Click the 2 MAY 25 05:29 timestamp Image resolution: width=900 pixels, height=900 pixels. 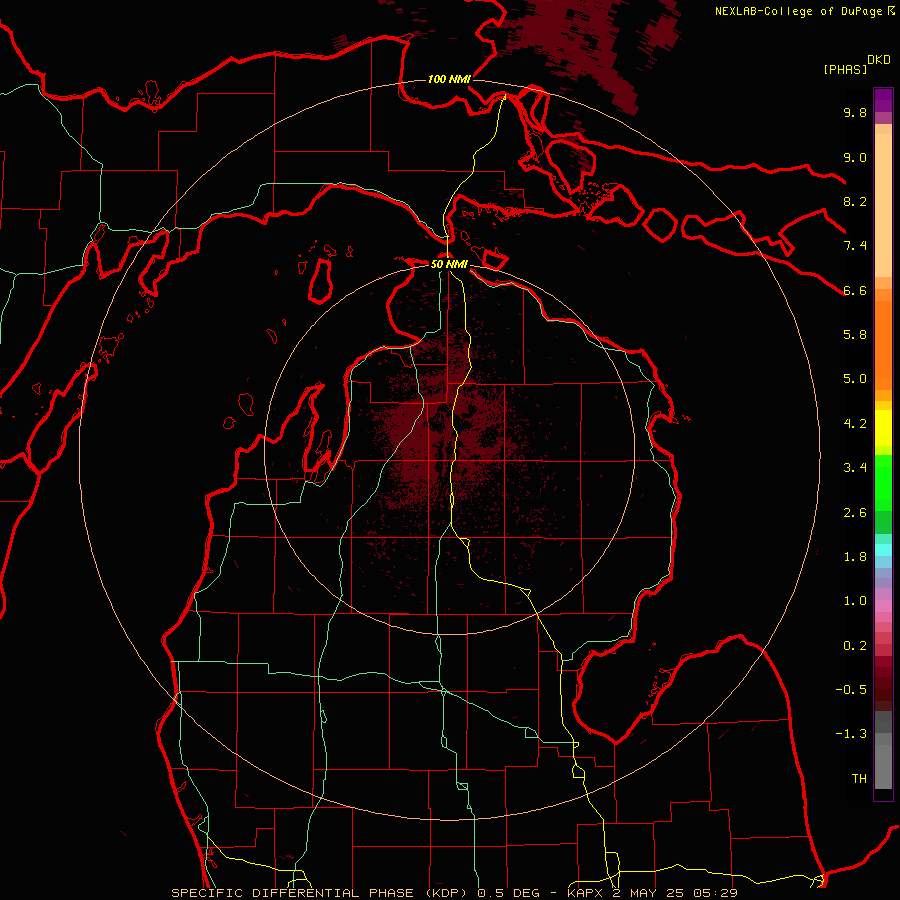click(675, 893)
